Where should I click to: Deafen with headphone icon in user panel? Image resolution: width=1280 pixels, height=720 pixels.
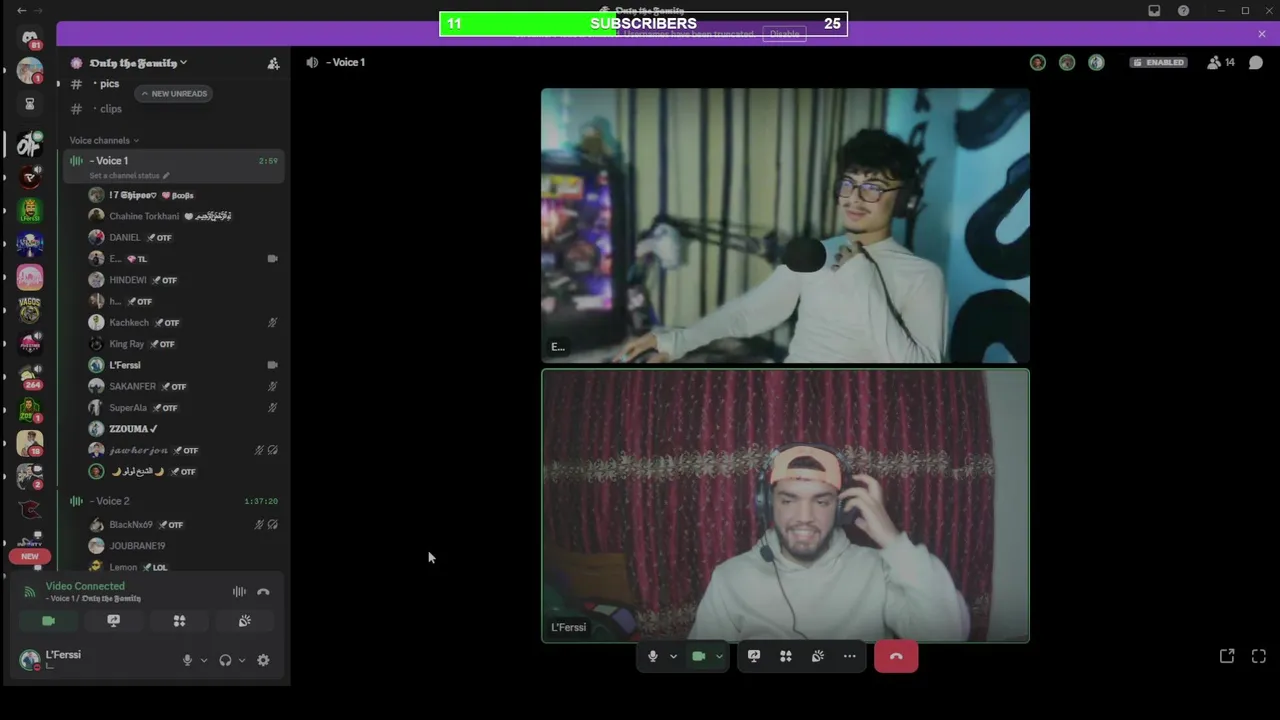tap(225, 660)
